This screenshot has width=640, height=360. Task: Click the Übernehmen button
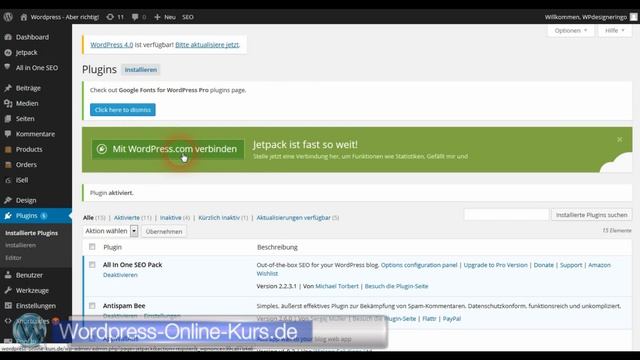(x=164, y=231)
